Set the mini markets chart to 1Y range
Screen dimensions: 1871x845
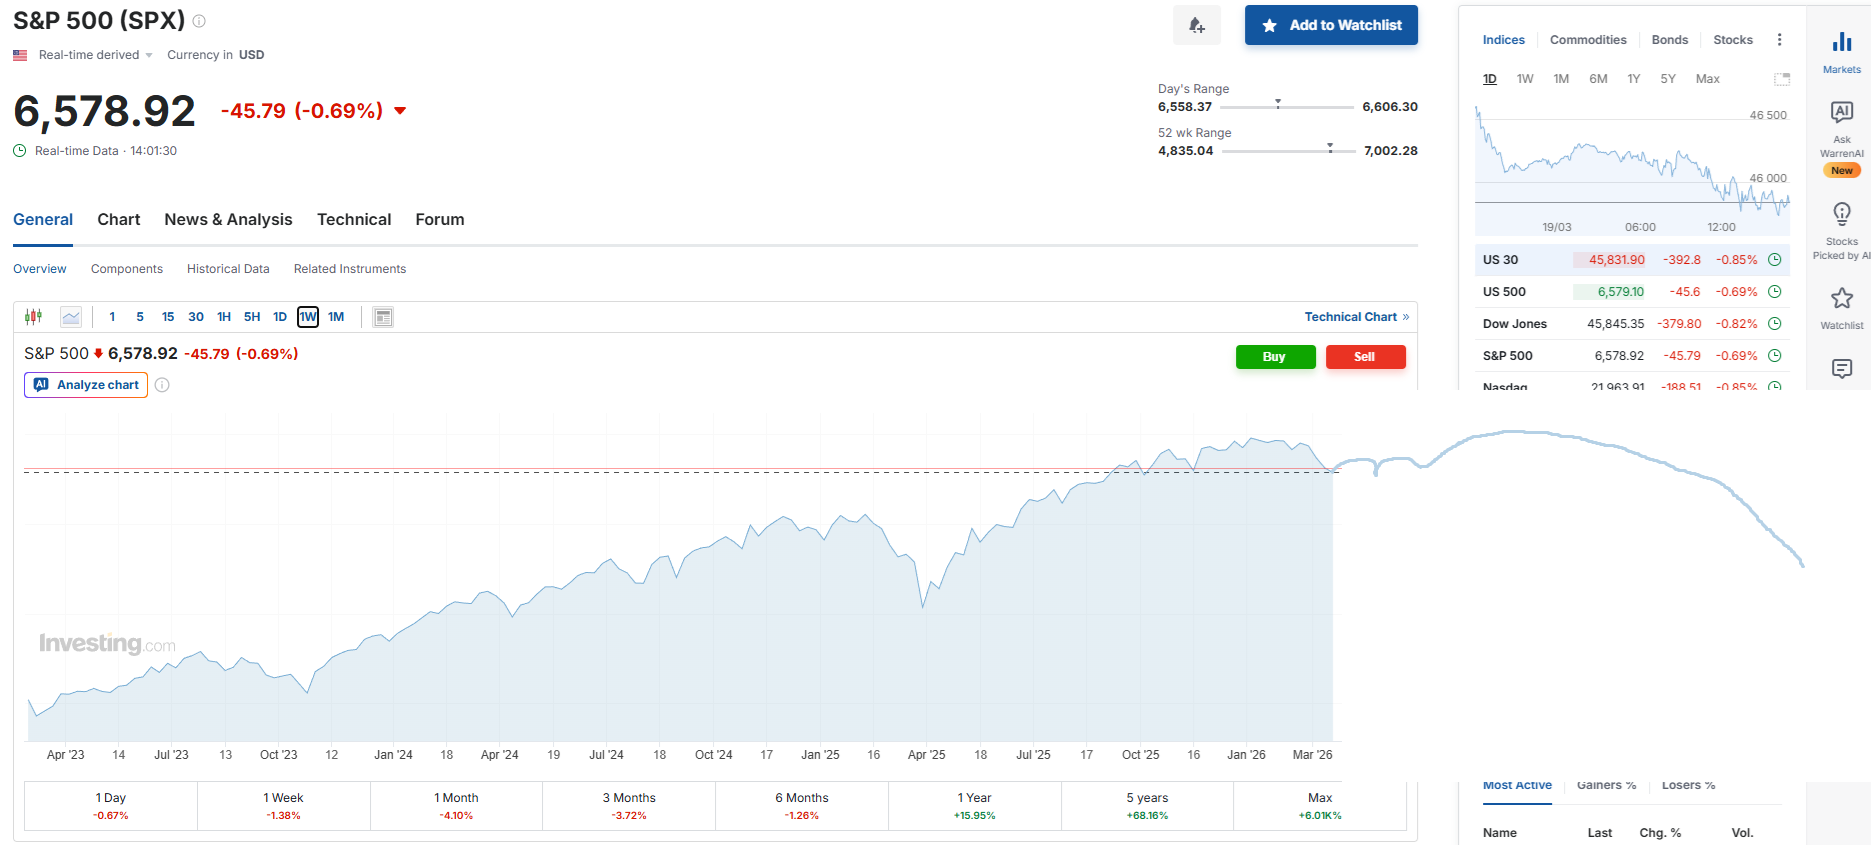click(x=1634, y=79)
